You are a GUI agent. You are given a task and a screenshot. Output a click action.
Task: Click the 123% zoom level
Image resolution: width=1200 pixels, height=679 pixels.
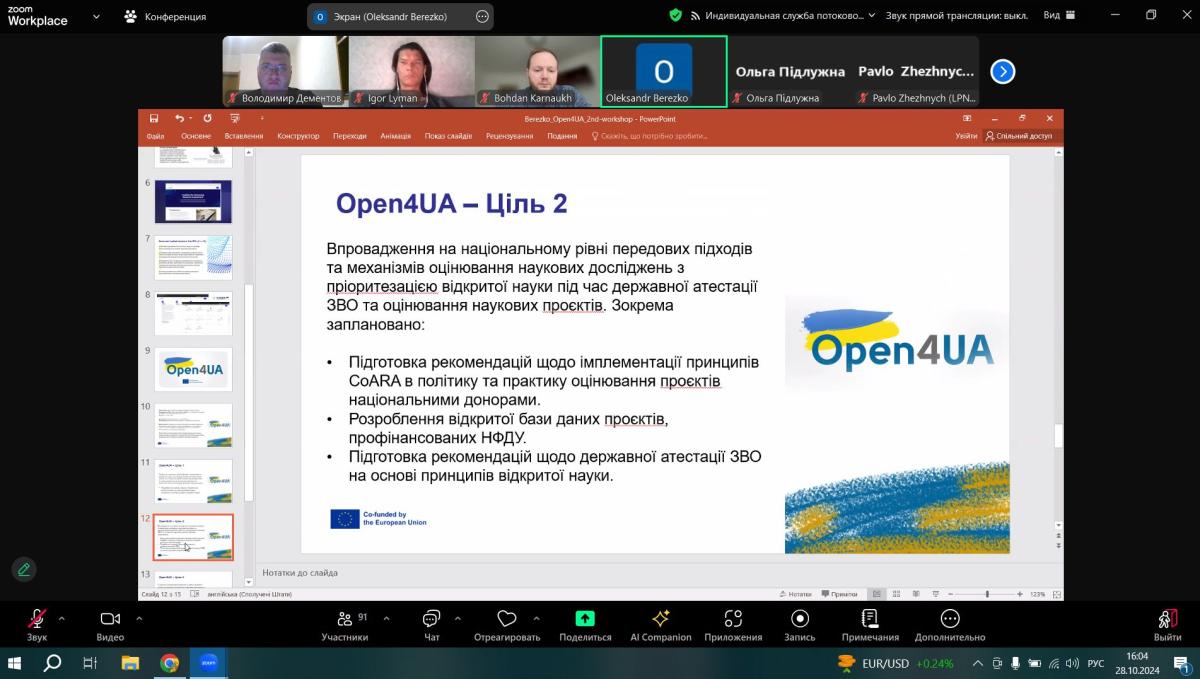tap(1037, 594)
